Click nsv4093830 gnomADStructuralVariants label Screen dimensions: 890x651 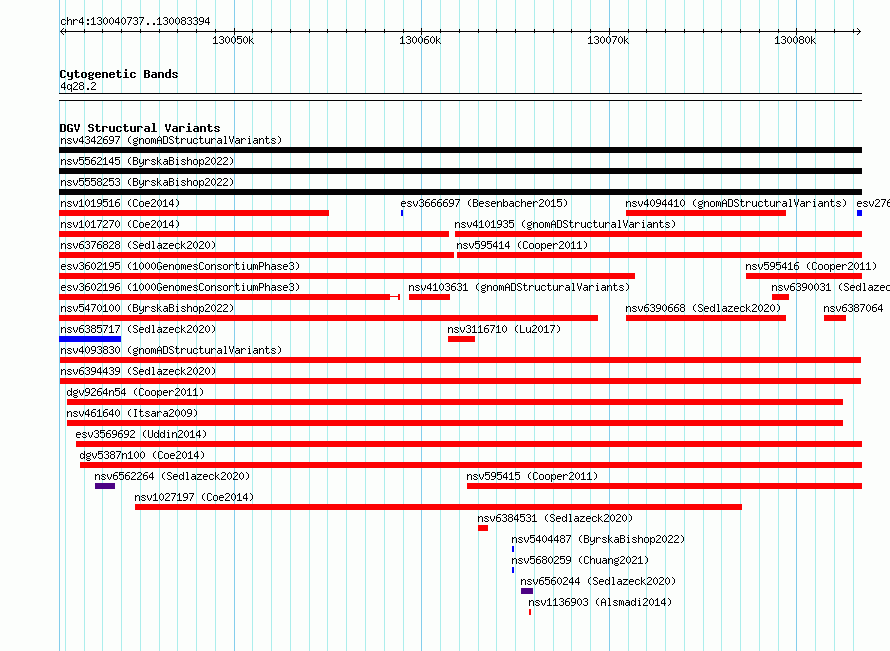pyautogui.click(x=171, y=350)
